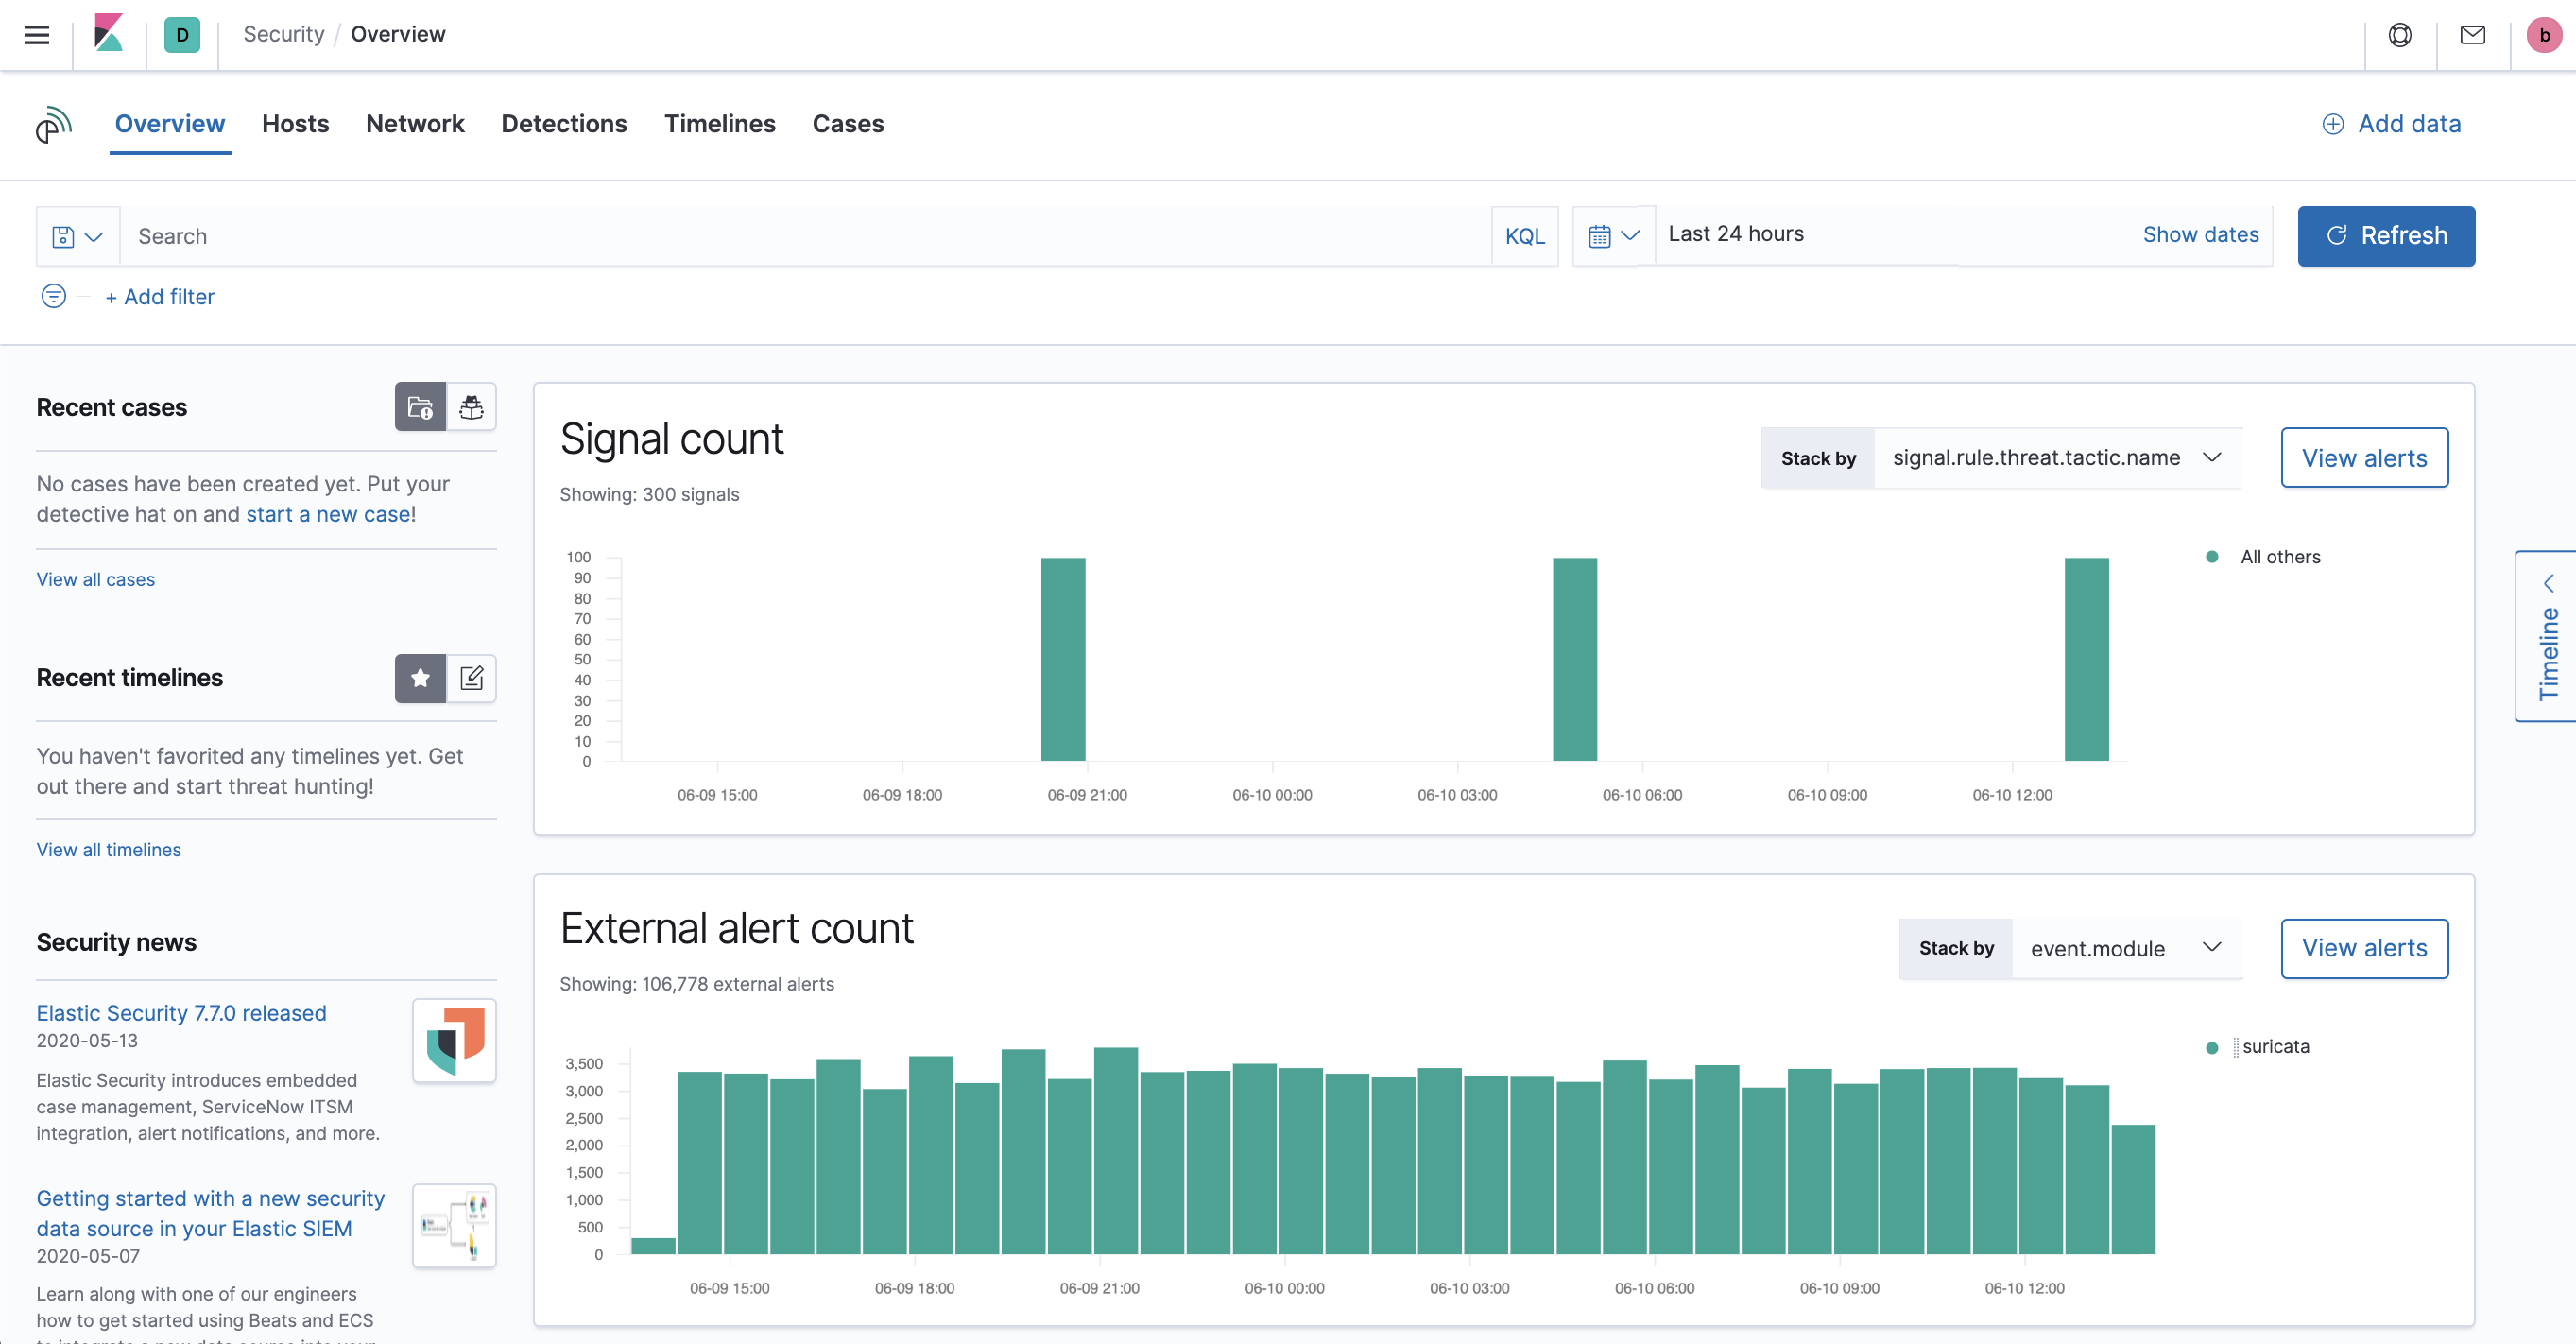2576x1344 pixels.
Task: Click the View alerts button for Signal count
Action: tap(2364, 457)
